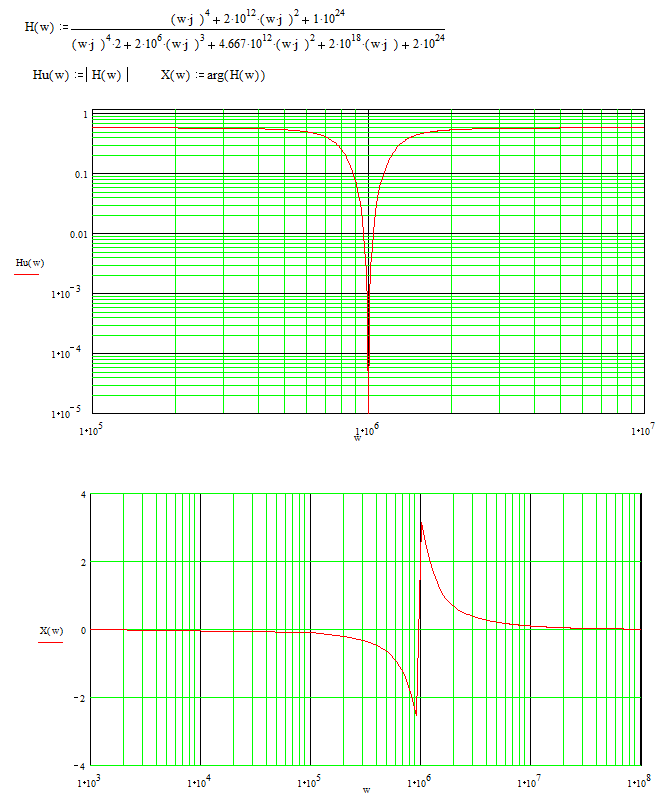Edit the upper y-limit 4 of phase plot

click(84, 494)
